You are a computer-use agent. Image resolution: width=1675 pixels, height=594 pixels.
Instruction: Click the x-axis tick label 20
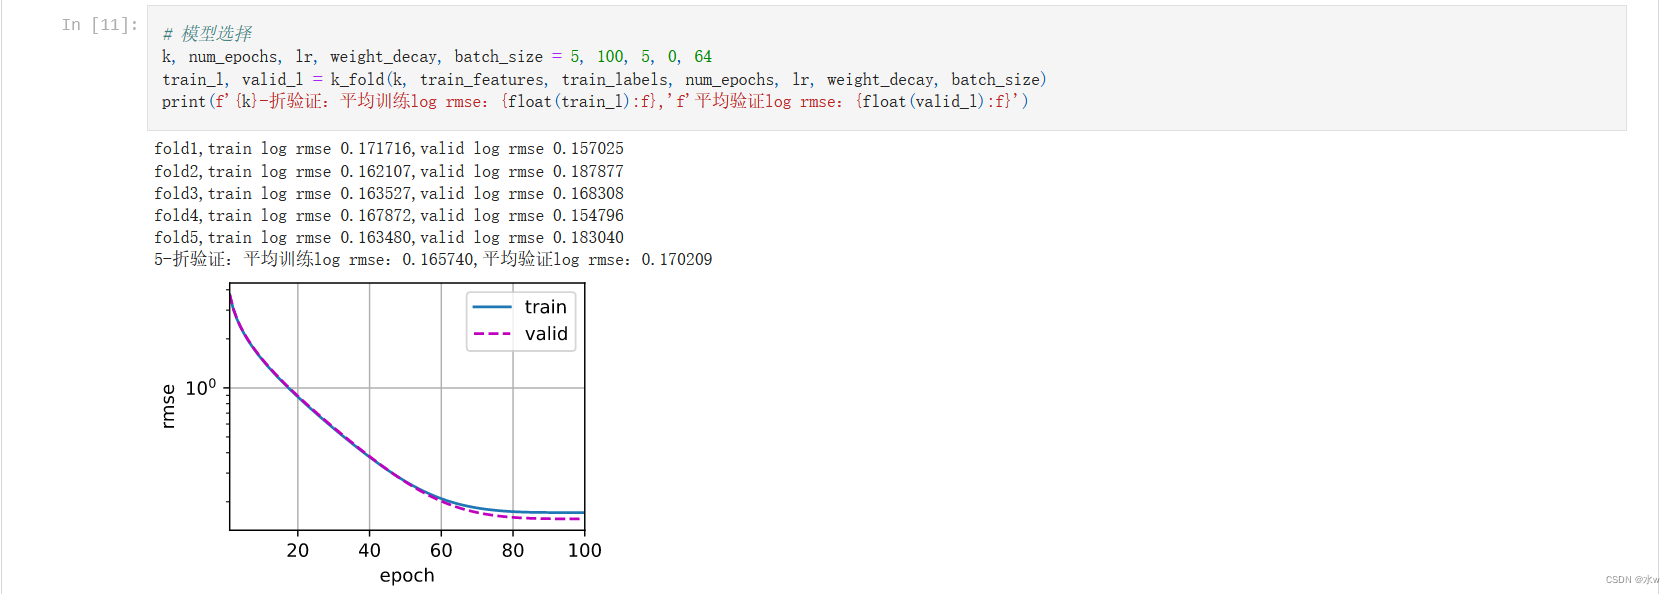click(x=298, y=550)
